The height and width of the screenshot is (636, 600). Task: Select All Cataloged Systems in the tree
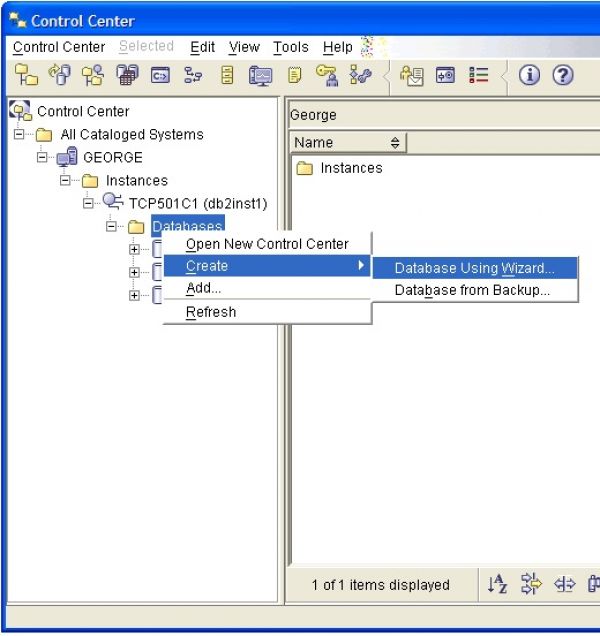coord(132,134)
